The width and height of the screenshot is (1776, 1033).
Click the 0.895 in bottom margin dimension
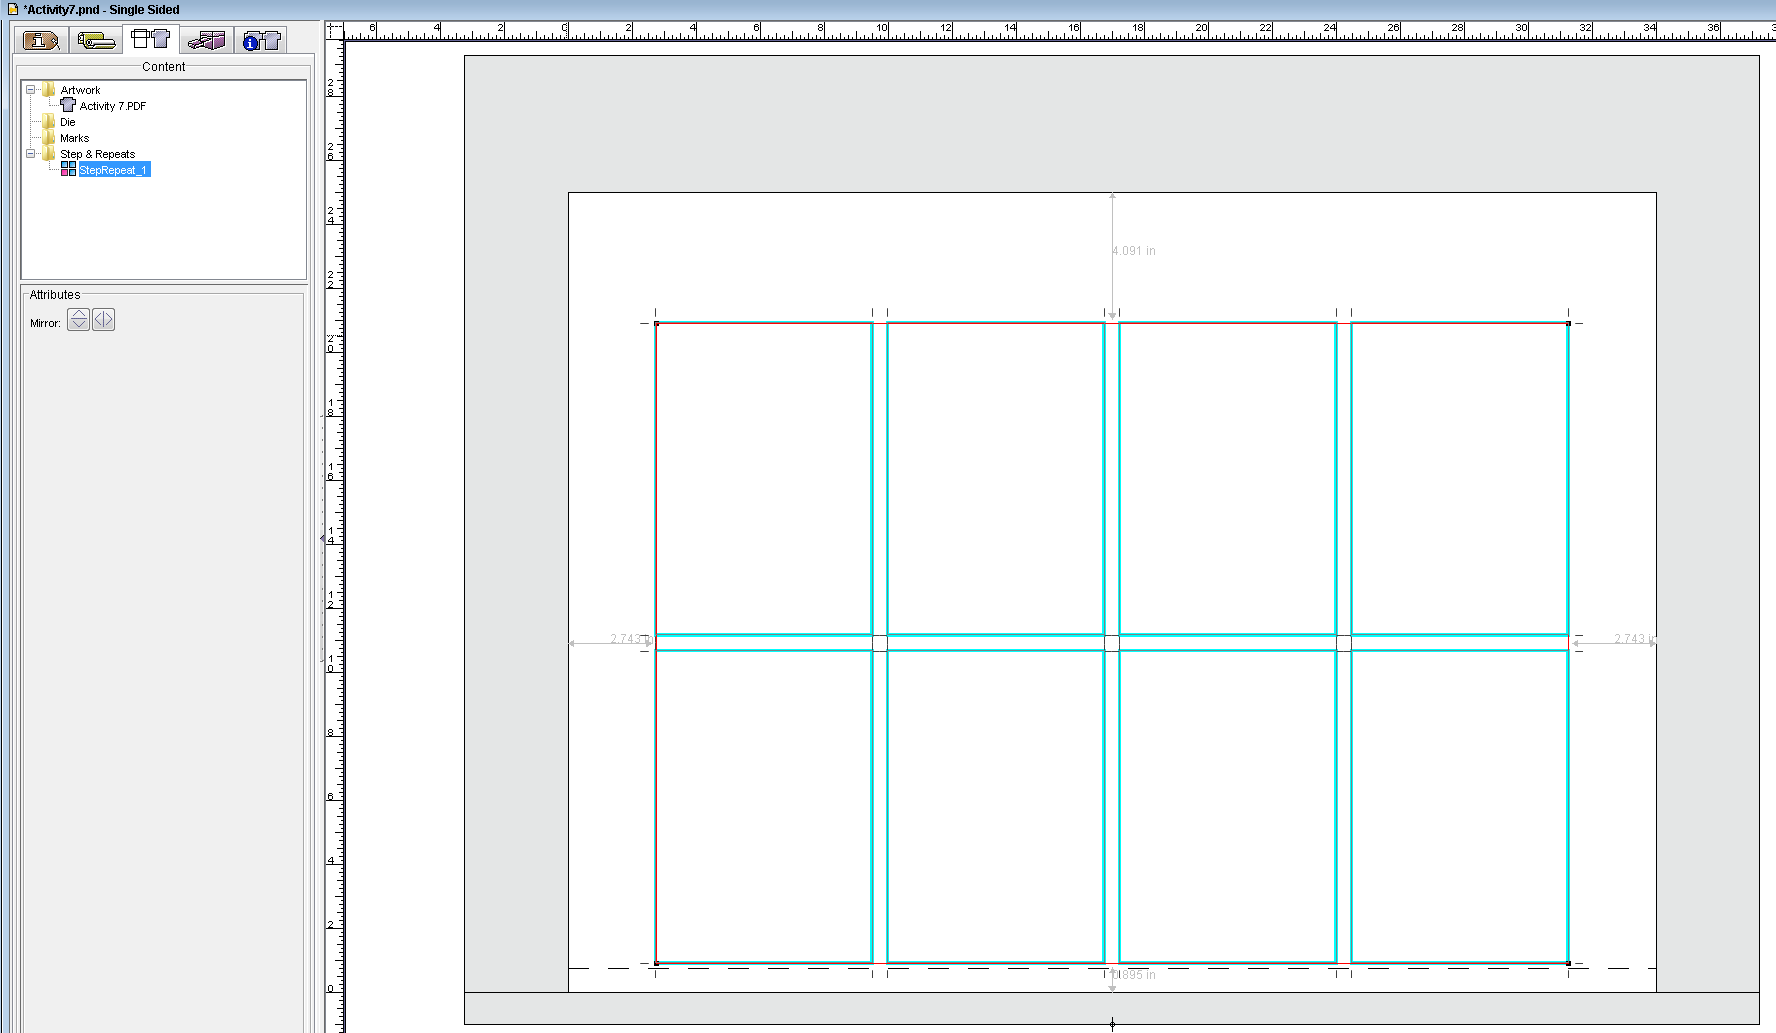coord(1135,975)
